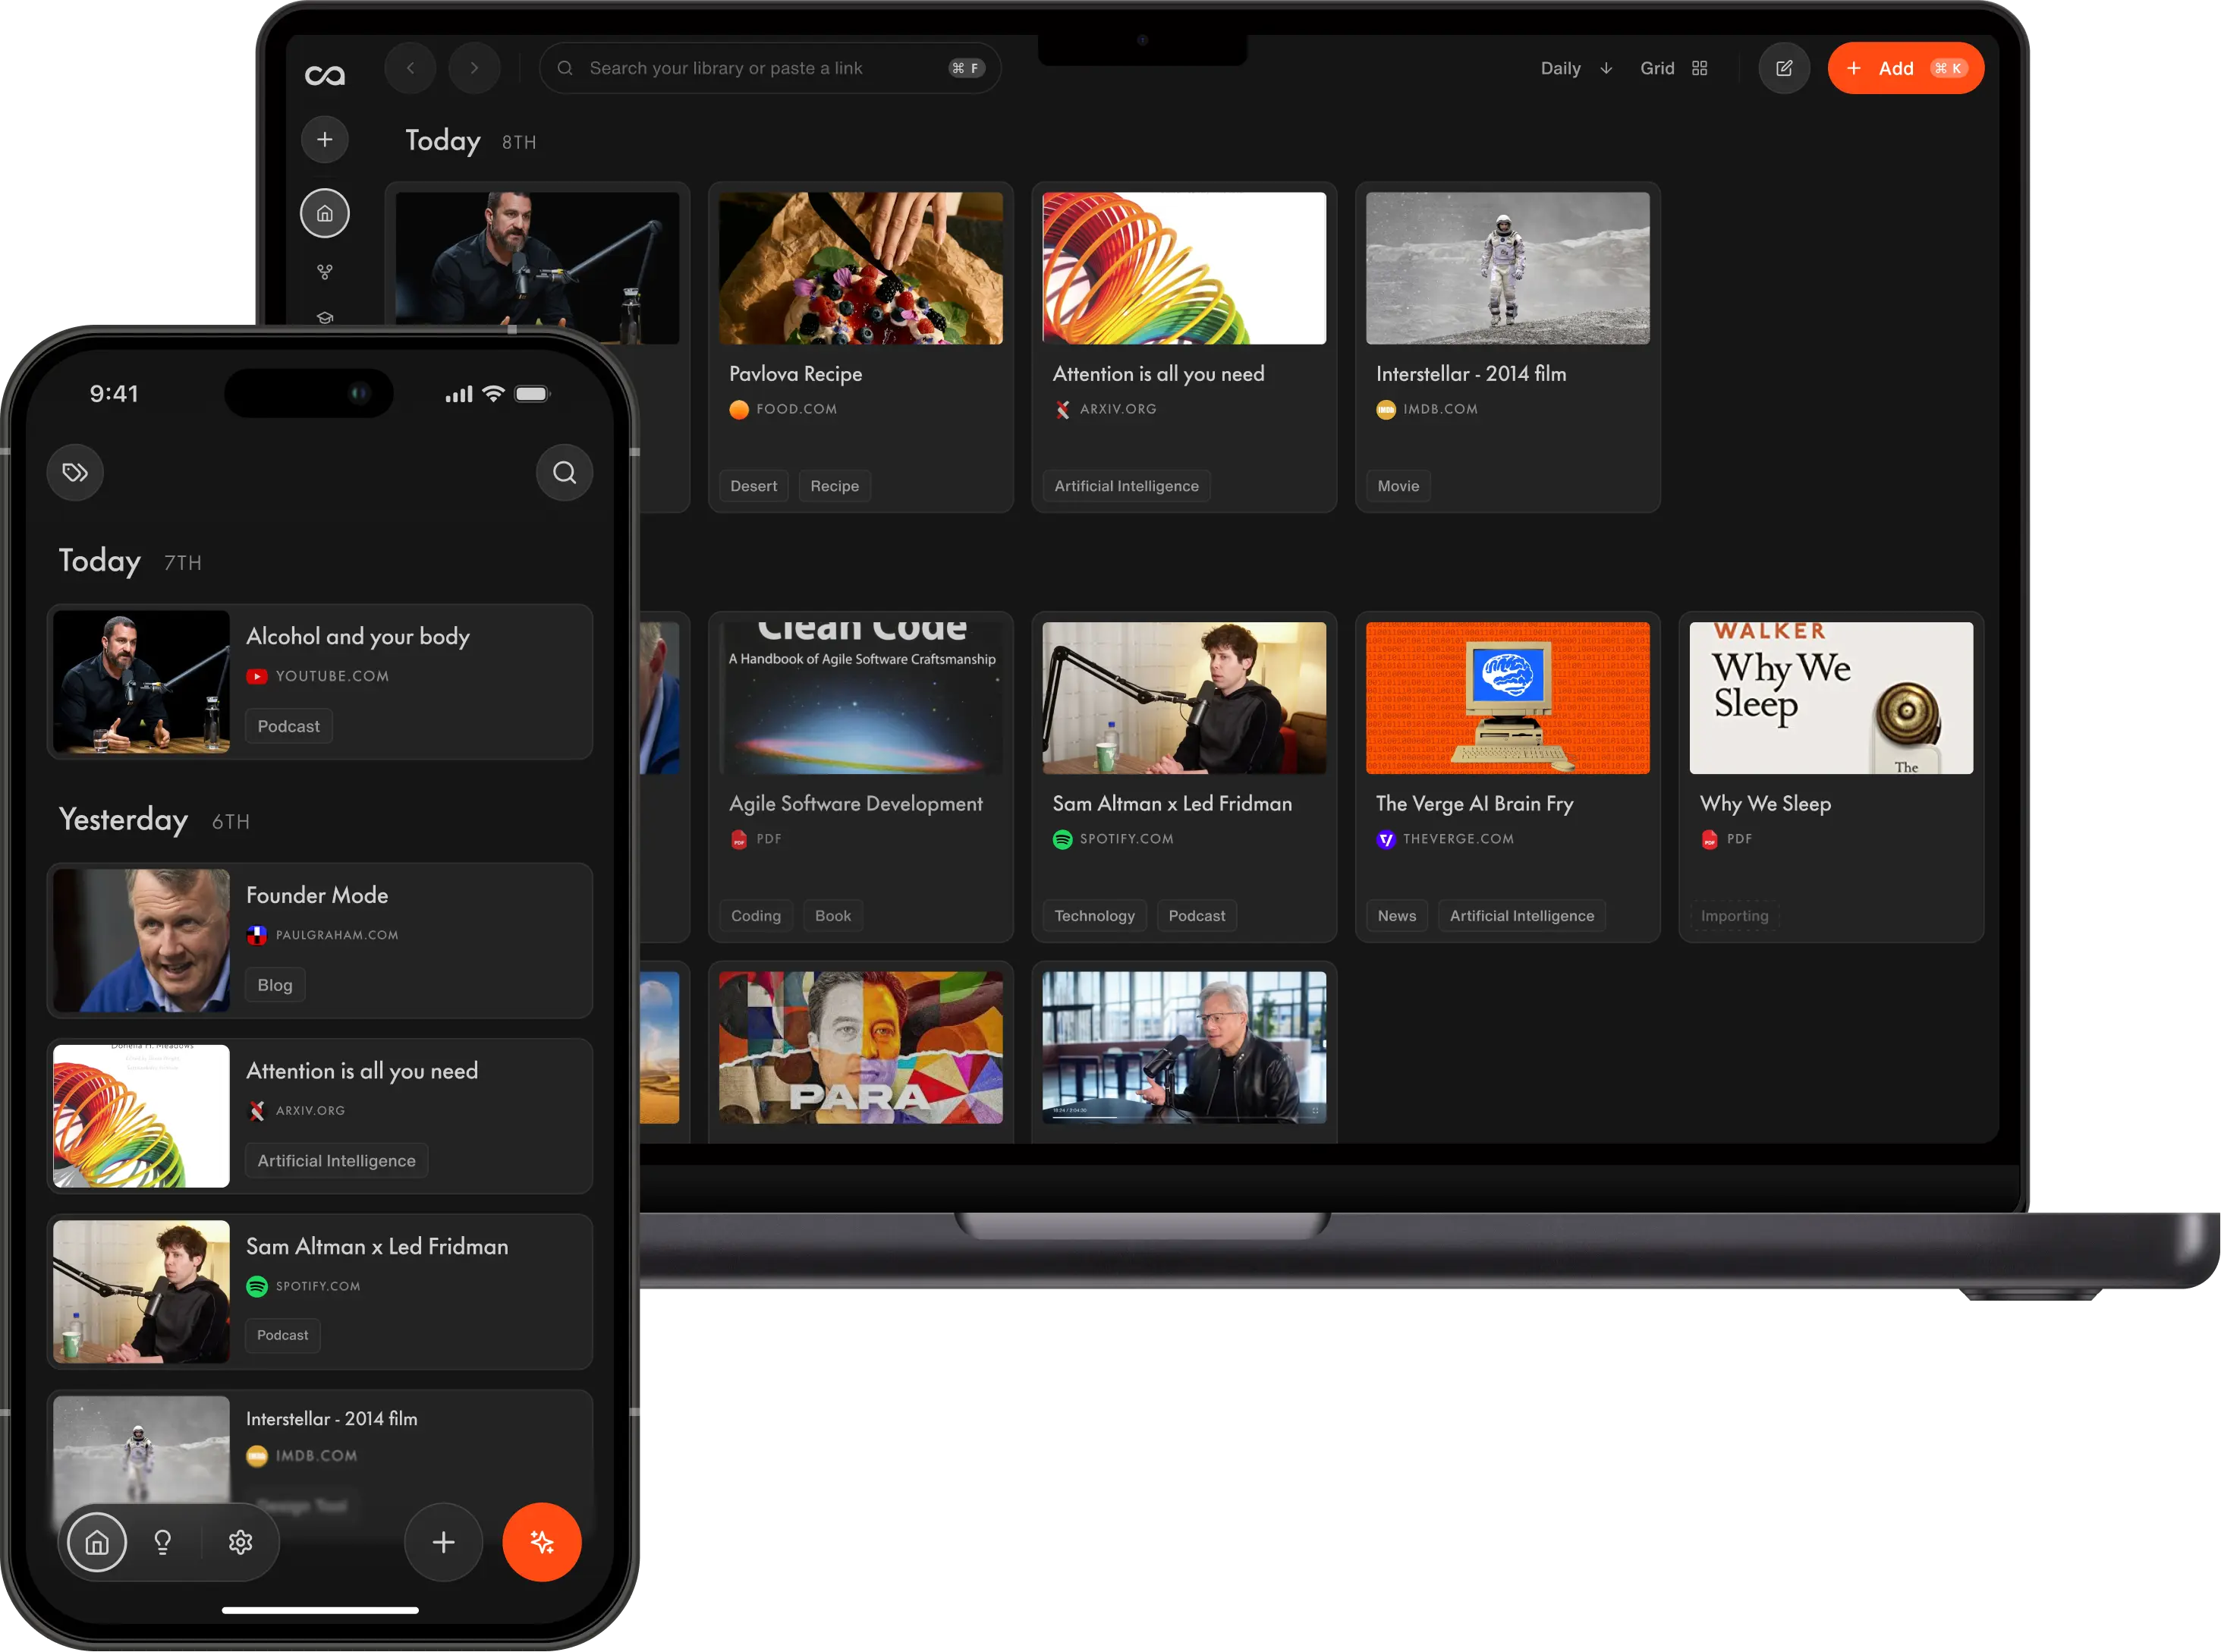Select the lightbulb icon in phone nav

[x=163, y=1542]
